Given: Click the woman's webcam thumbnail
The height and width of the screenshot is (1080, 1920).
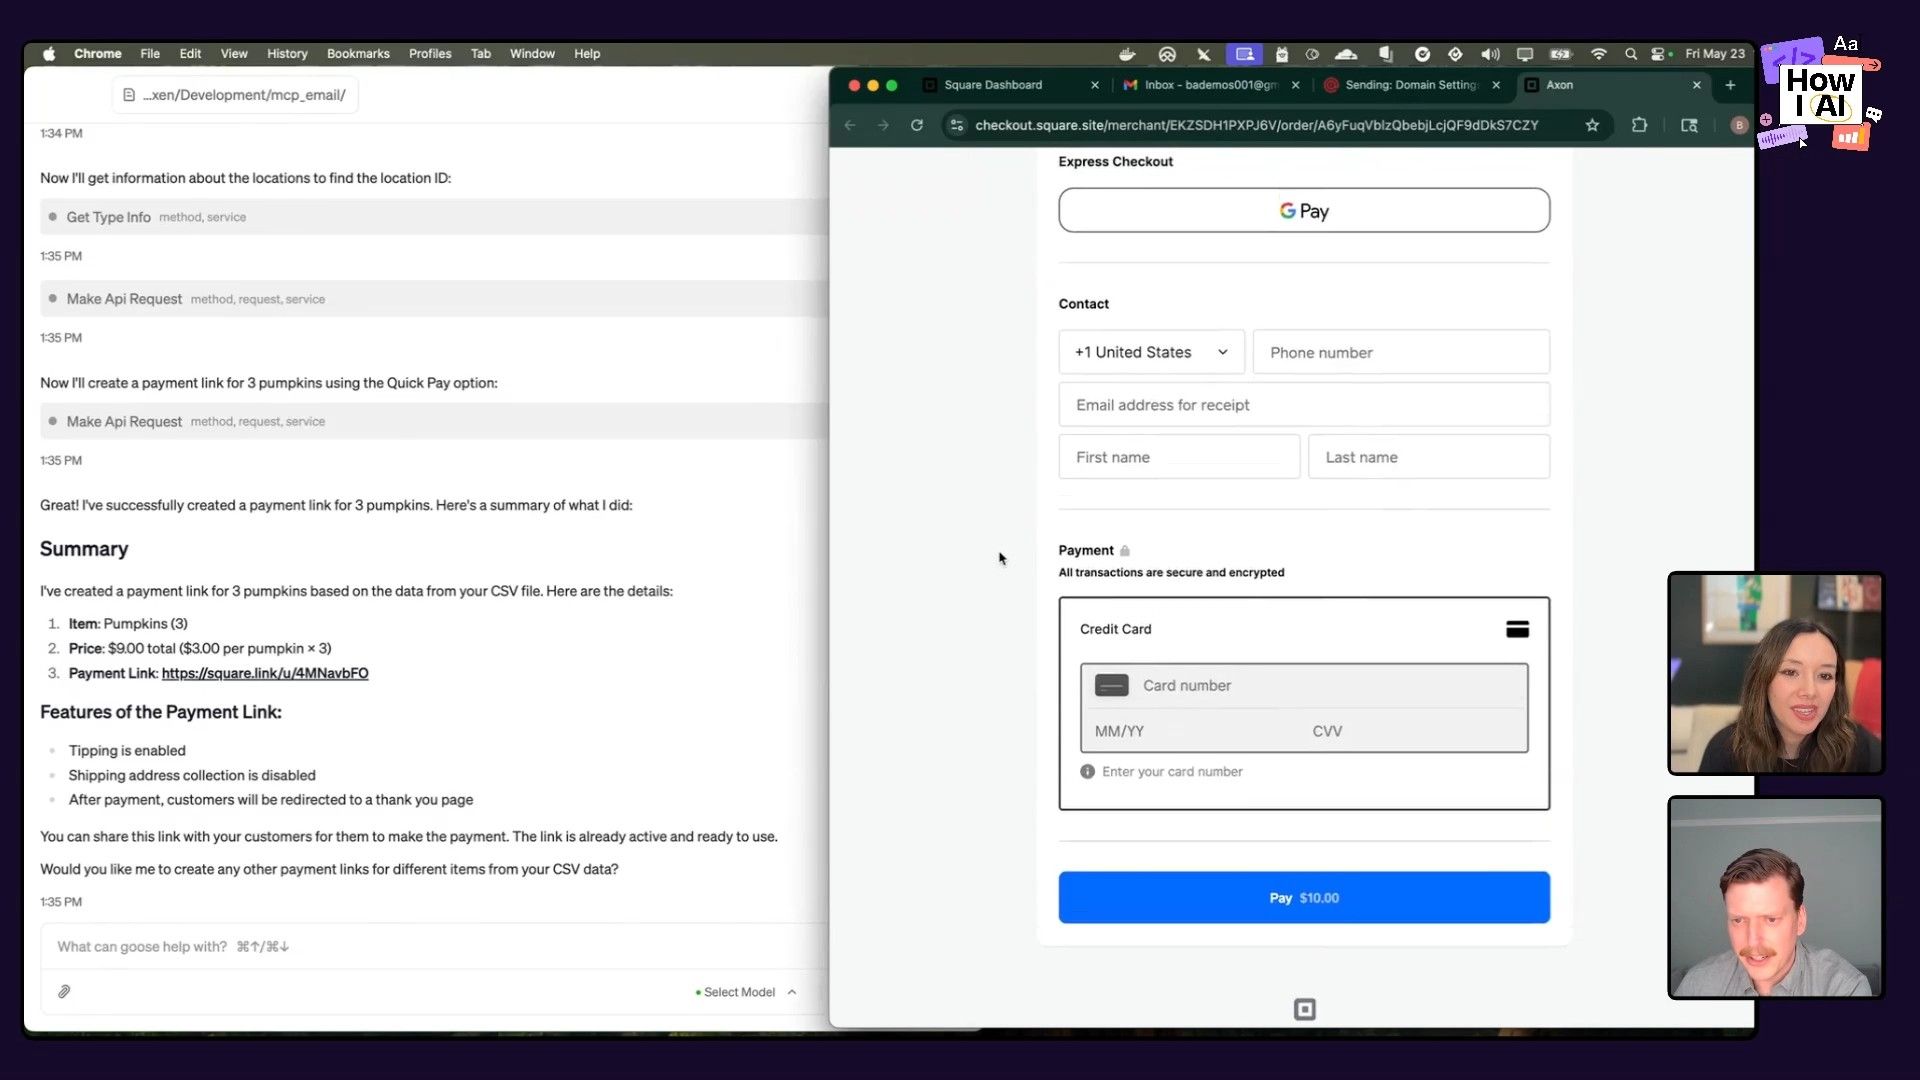Looking at the screenshot, I should [x=1775, y=673].
